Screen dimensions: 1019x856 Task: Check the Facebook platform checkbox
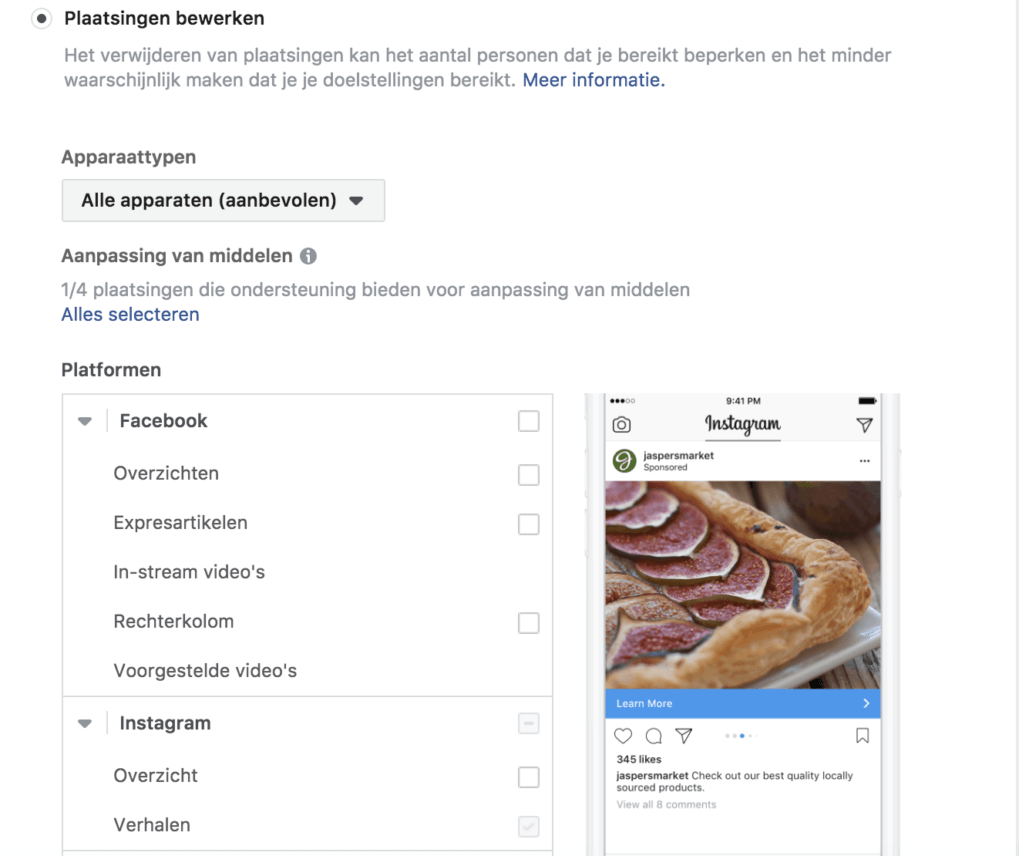(x=528, y=421)
